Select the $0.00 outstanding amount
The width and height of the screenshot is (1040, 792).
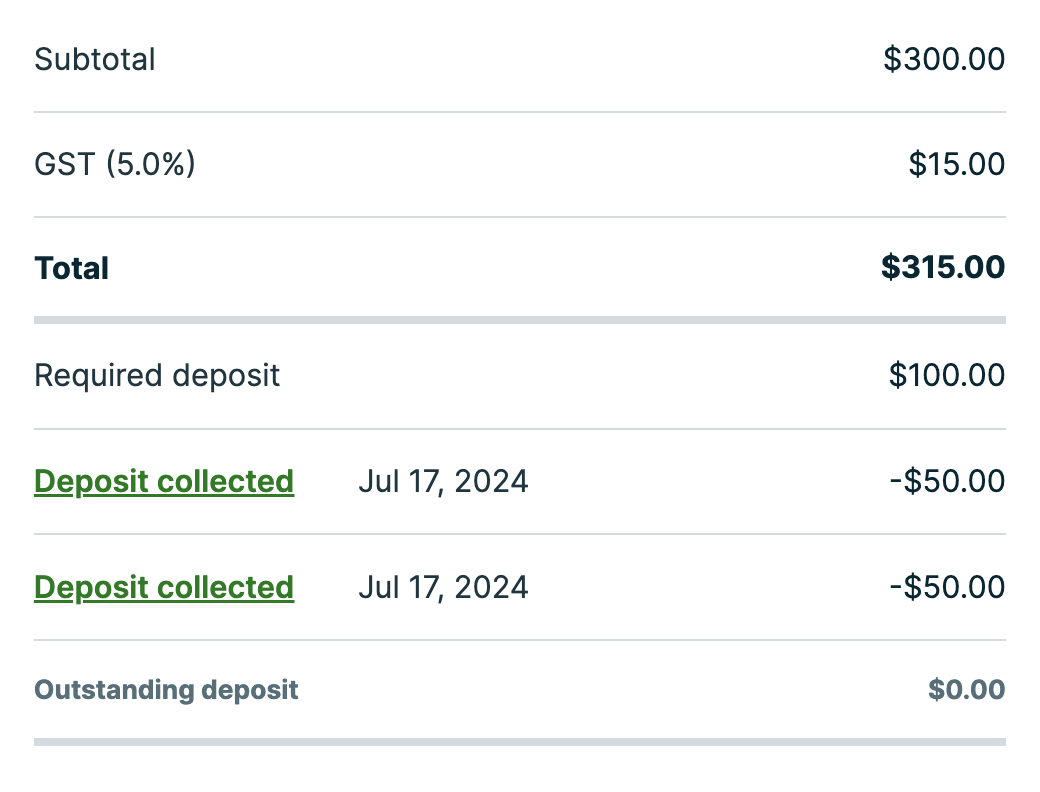(966, 690)
